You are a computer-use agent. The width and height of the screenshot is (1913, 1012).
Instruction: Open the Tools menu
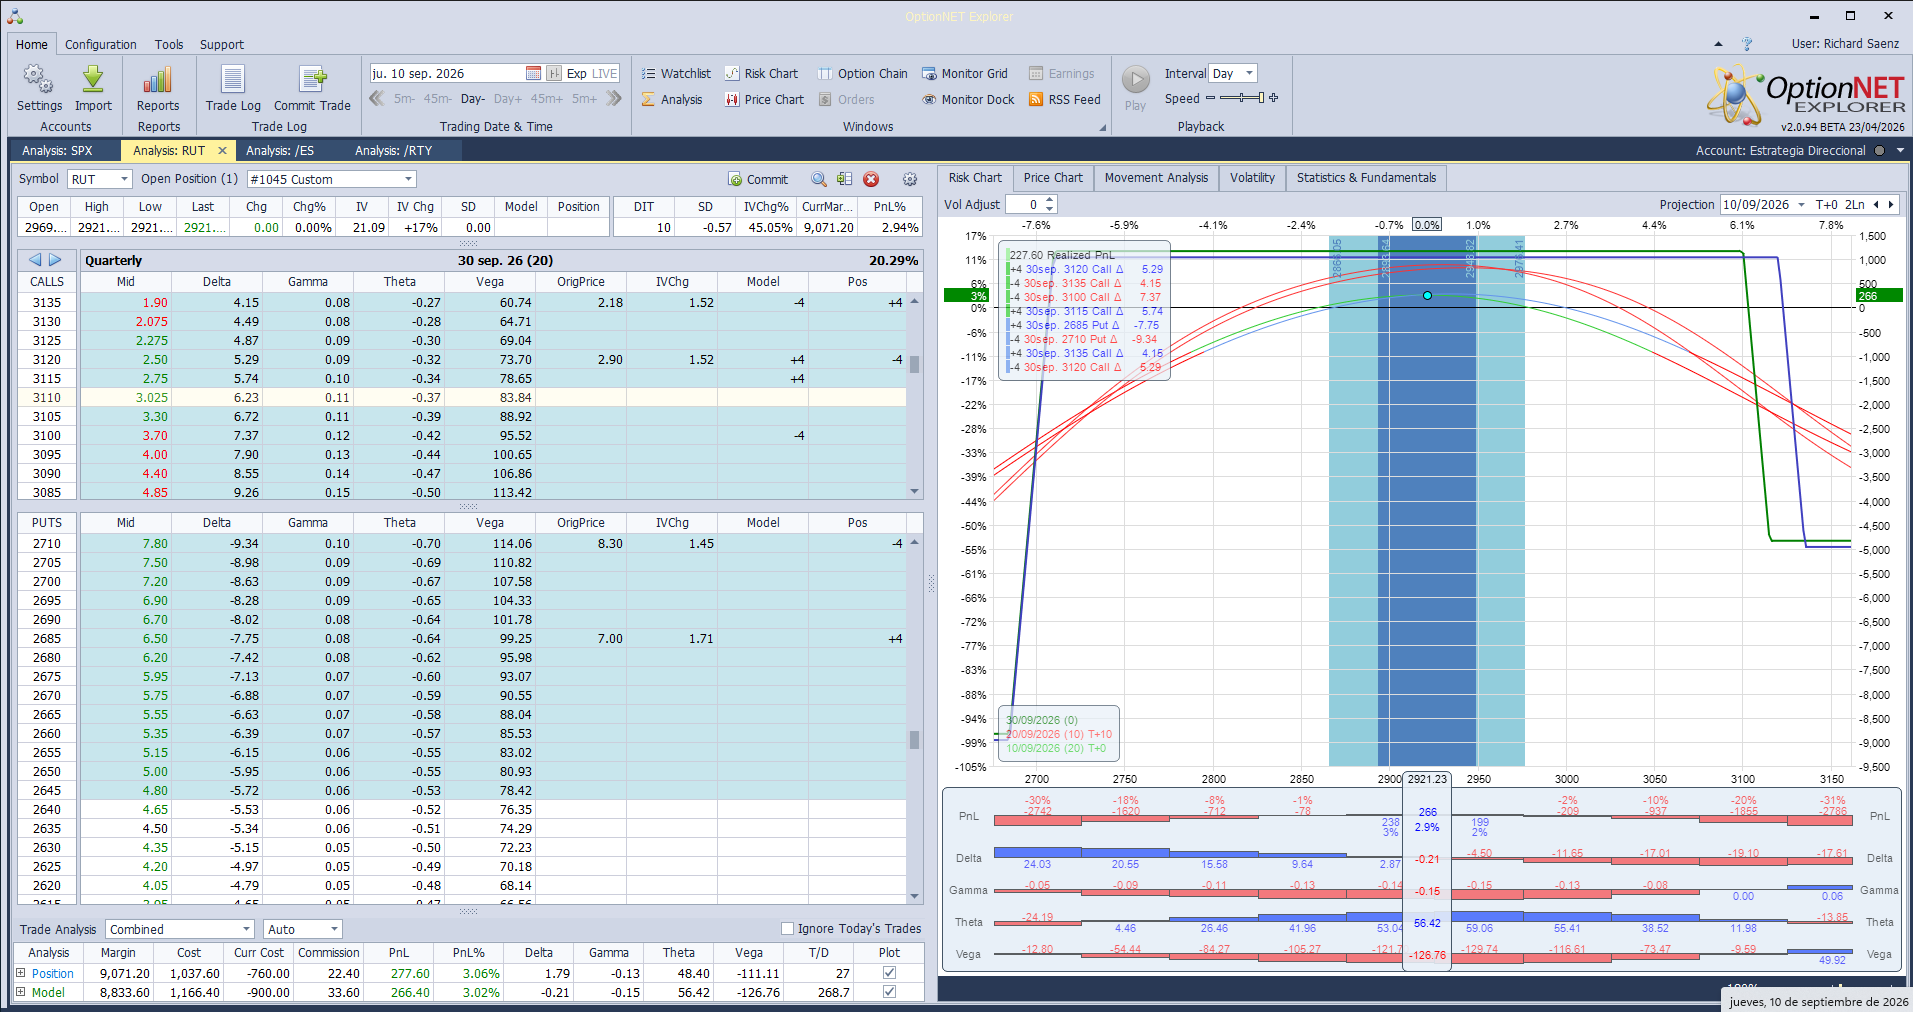[x=169, y=44]
